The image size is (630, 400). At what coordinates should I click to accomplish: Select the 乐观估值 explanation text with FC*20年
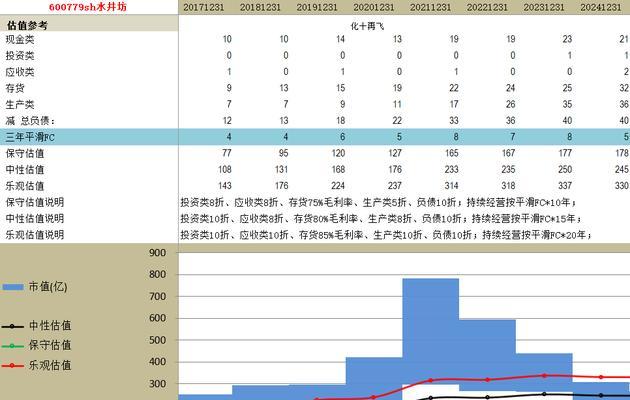pos(386,235)
